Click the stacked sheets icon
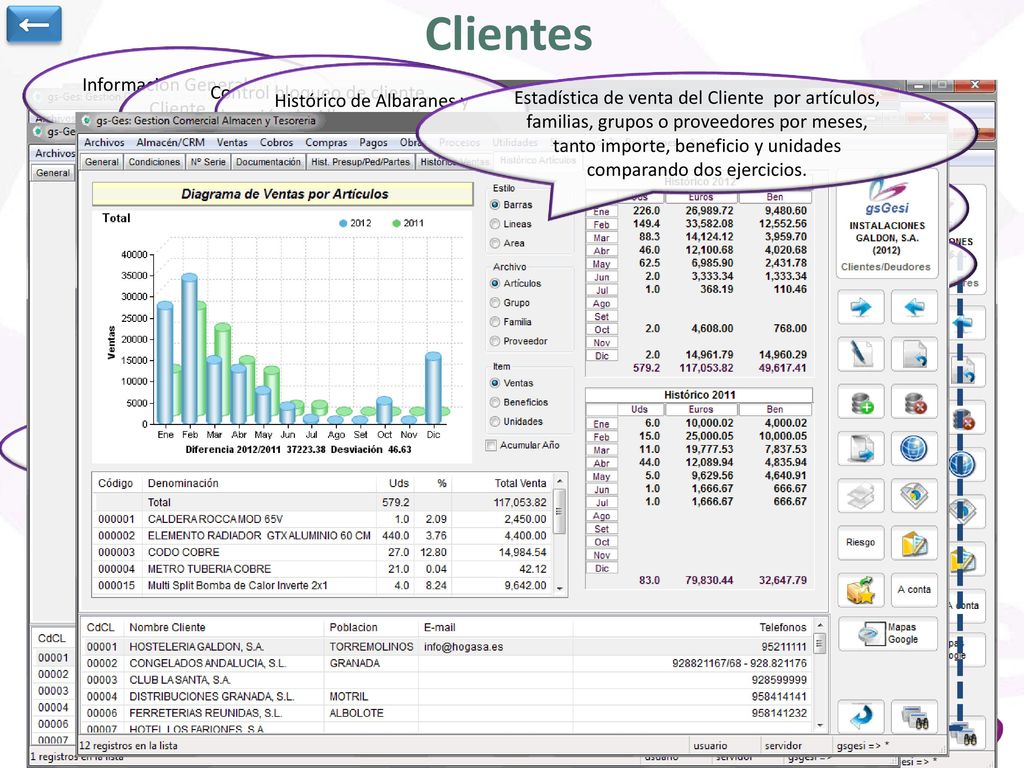This screenshot has height=768, width=1024. point(861,496)
